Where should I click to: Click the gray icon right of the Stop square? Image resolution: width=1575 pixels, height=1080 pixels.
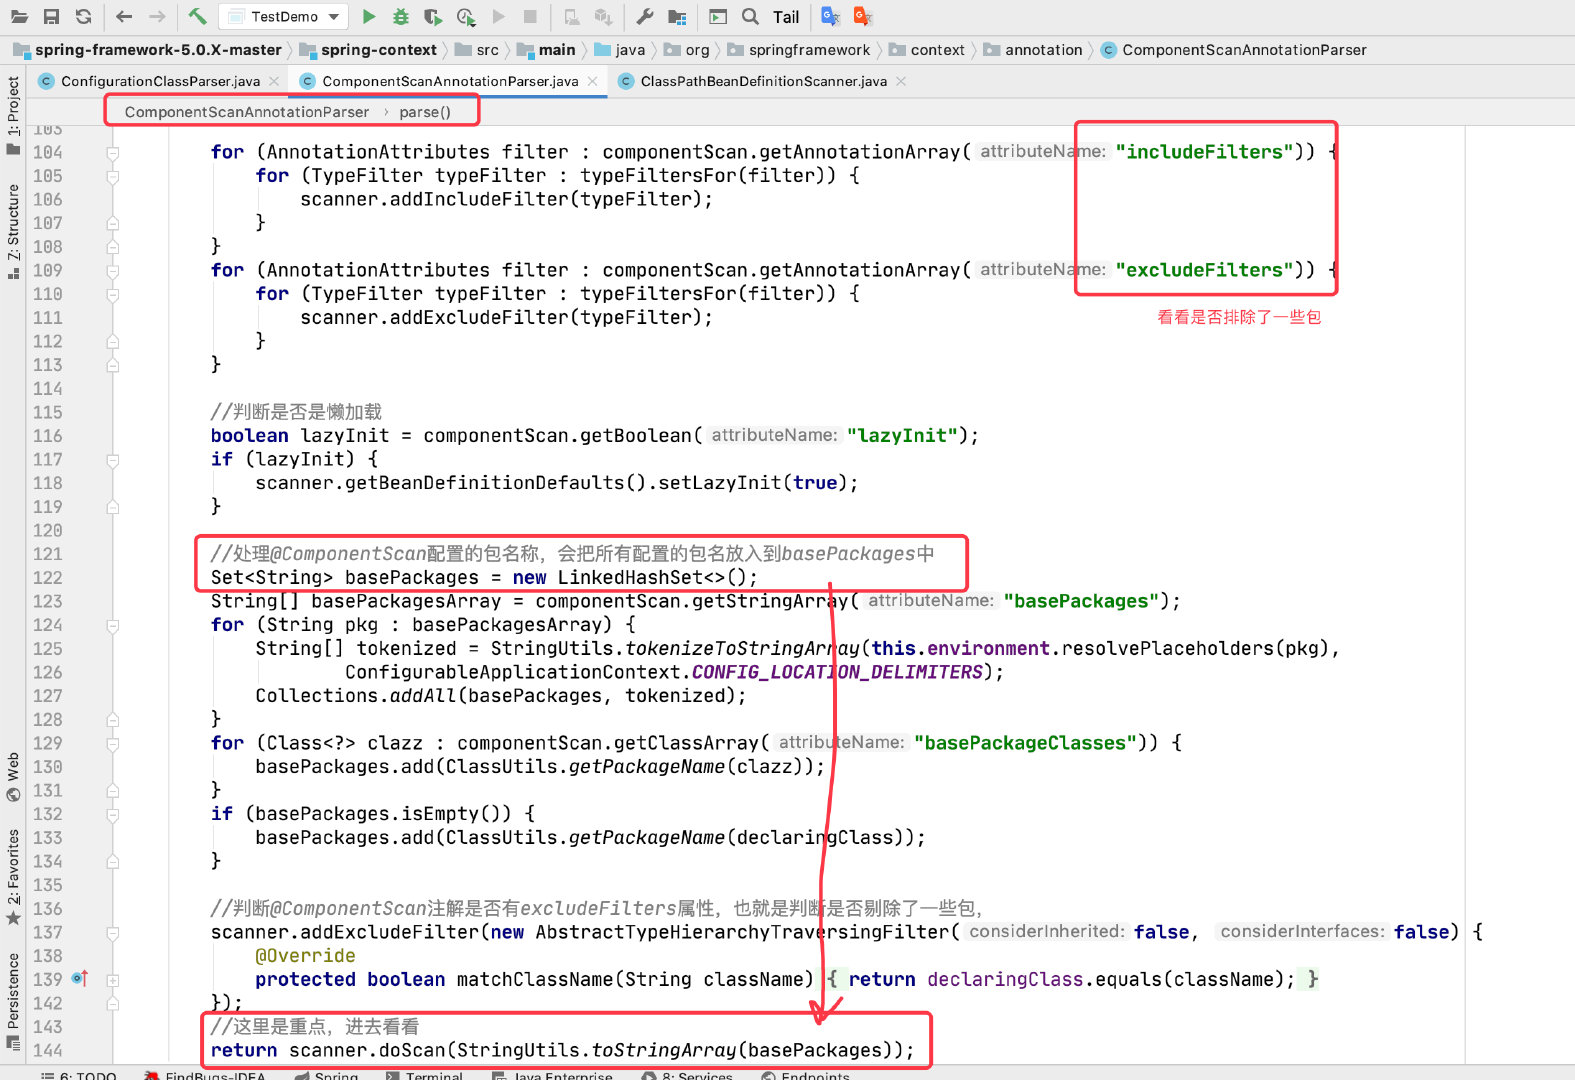pyautogui.click(x=571, y=16)
